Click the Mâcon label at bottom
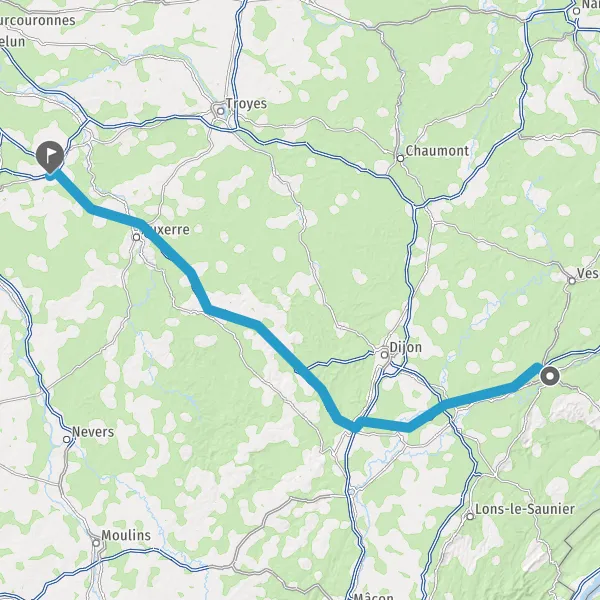Image resolution: width=600 pixels, height=600 pixels. [x=373, y=597]
